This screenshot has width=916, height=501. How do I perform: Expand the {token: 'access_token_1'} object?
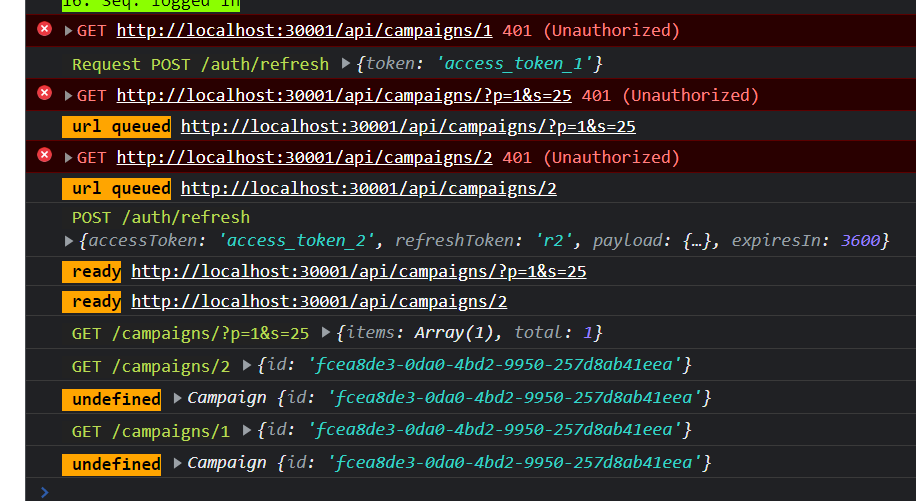(x=346, y=63)
